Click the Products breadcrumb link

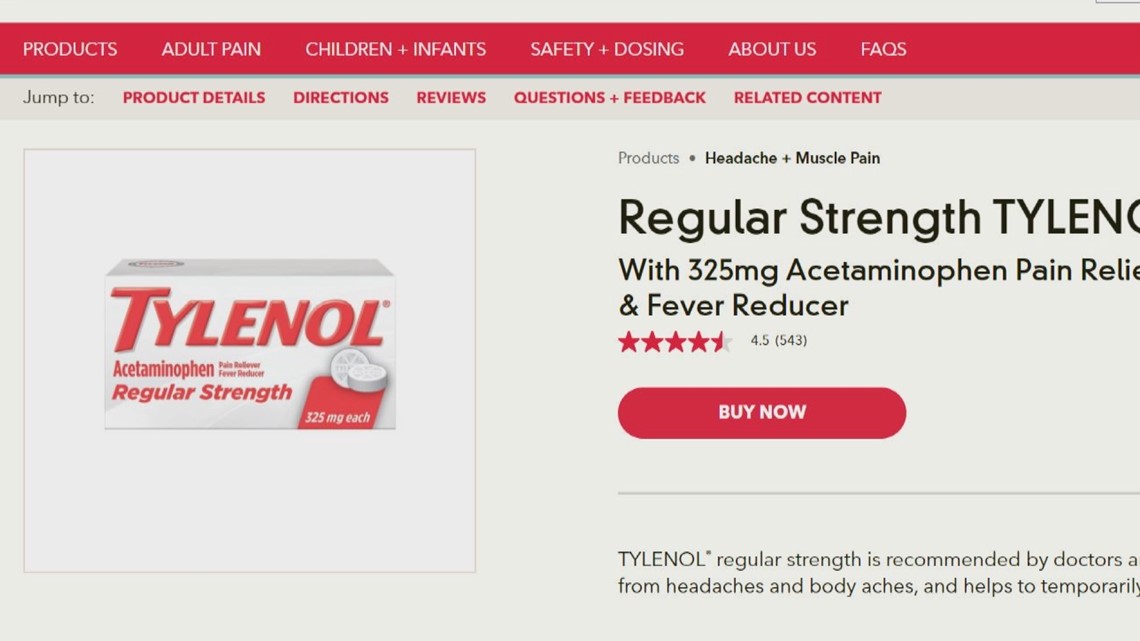click(649, 158)
